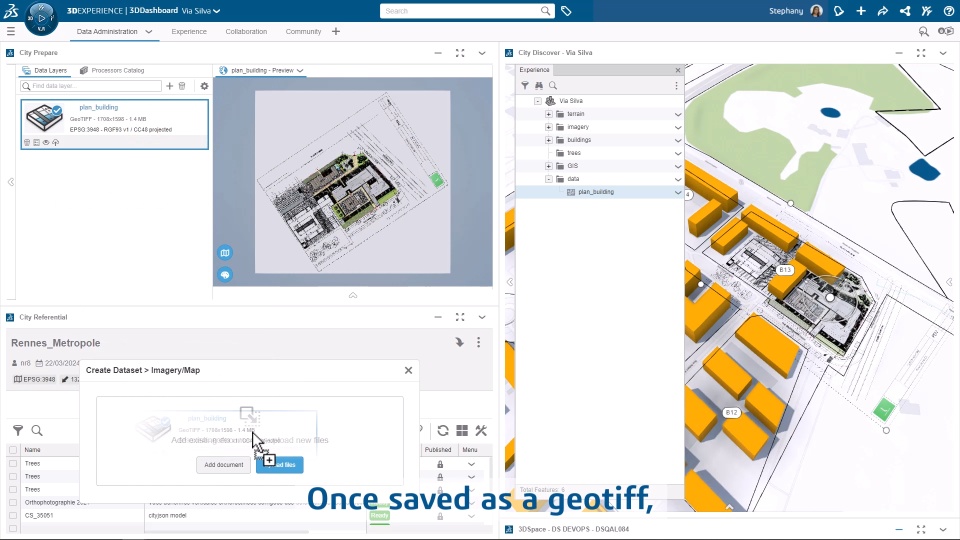Add a new dashboard tab with plus
The image size is (960, 540).
click(x=336, y=31)
